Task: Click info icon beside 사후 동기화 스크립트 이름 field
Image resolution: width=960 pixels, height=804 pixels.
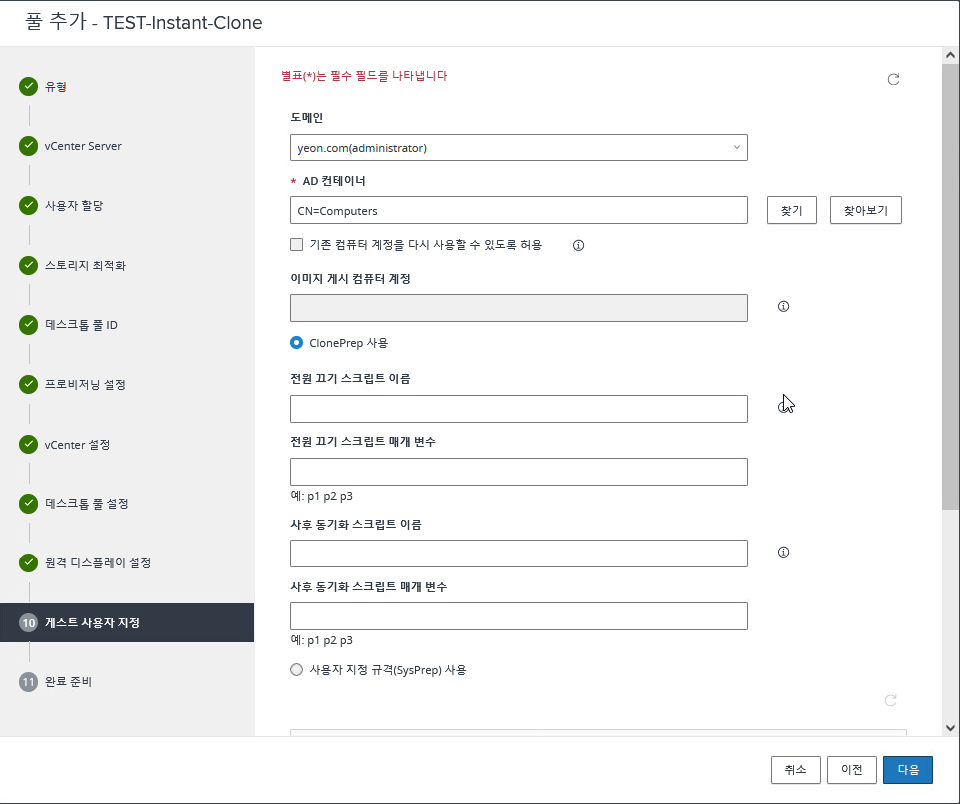Action: (x=783, y=552)
